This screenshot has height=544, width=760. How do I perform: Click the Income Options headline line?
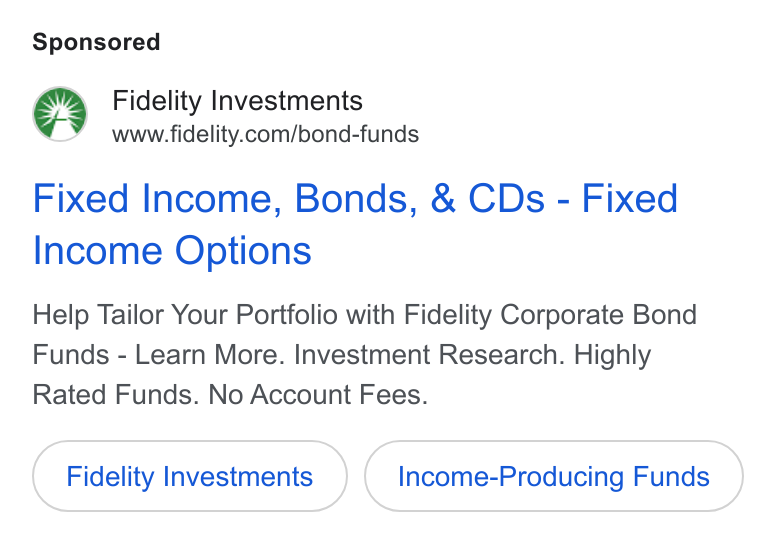(x=172, y=251)
